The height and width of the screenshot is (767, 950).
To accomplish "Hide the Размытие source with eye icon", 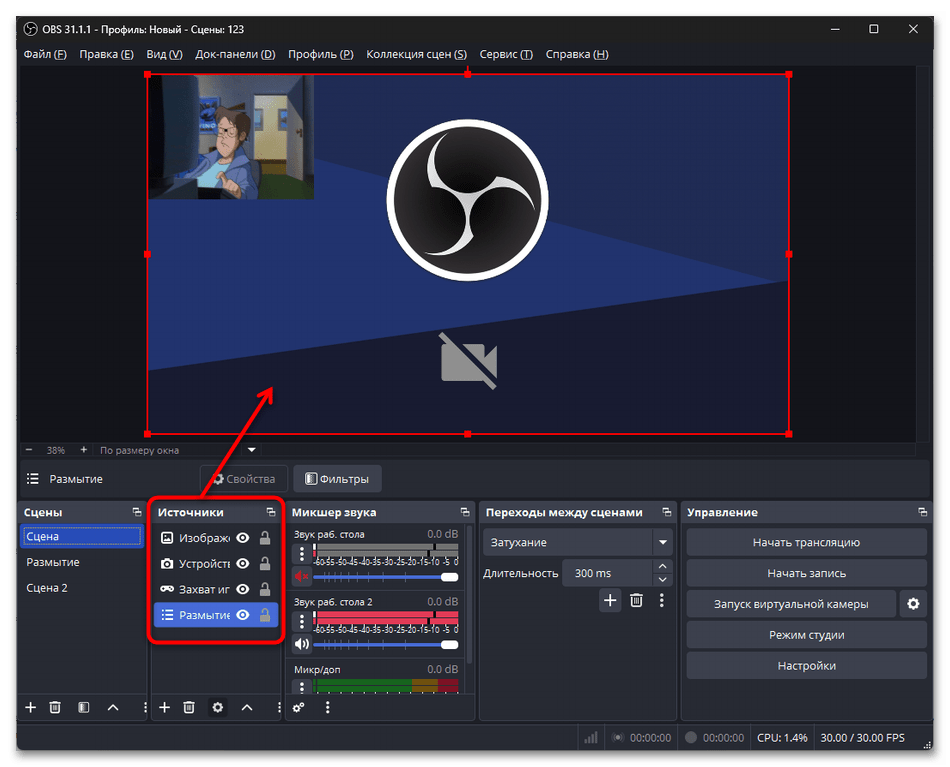I will coord(242,615).
